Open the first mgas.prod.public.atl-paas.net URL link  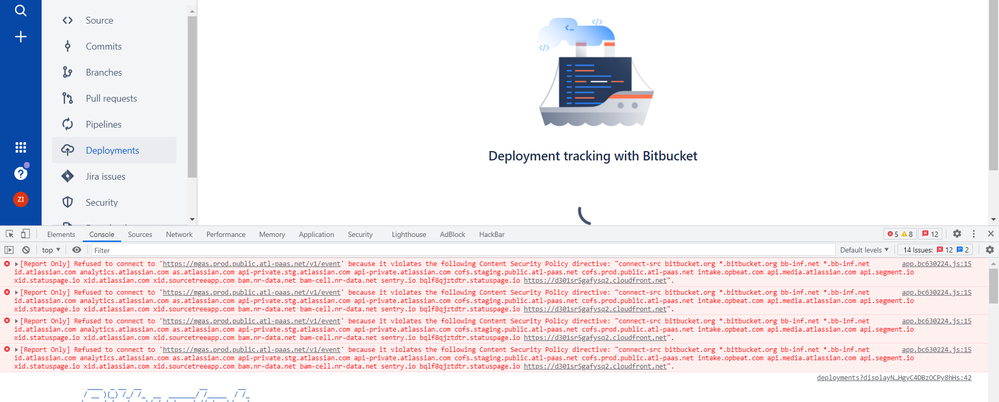[x=252, y=263]
